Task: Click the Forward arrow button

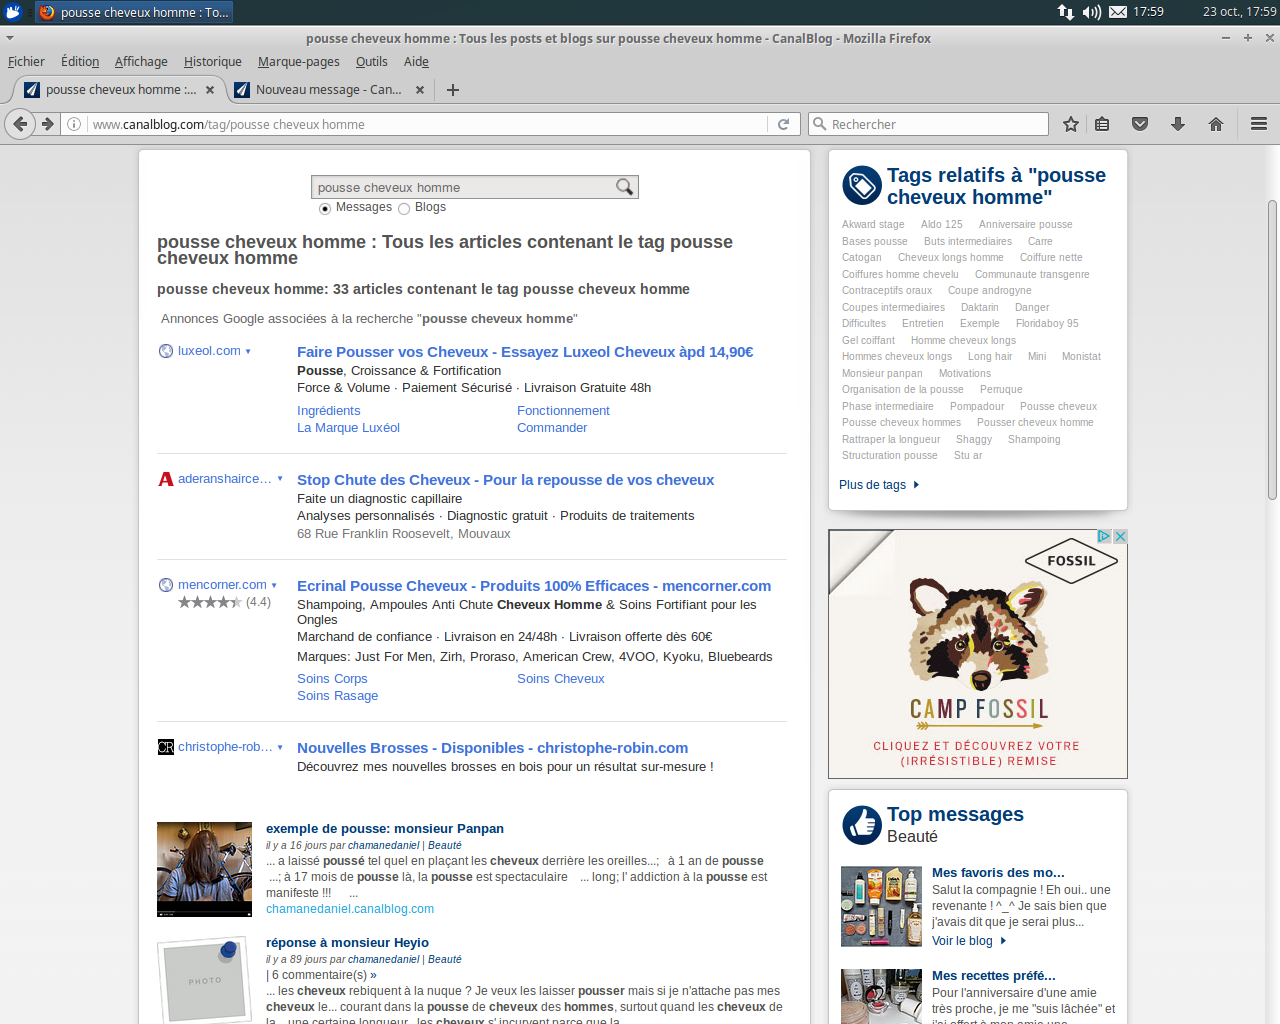Action: tap(47, 124)
